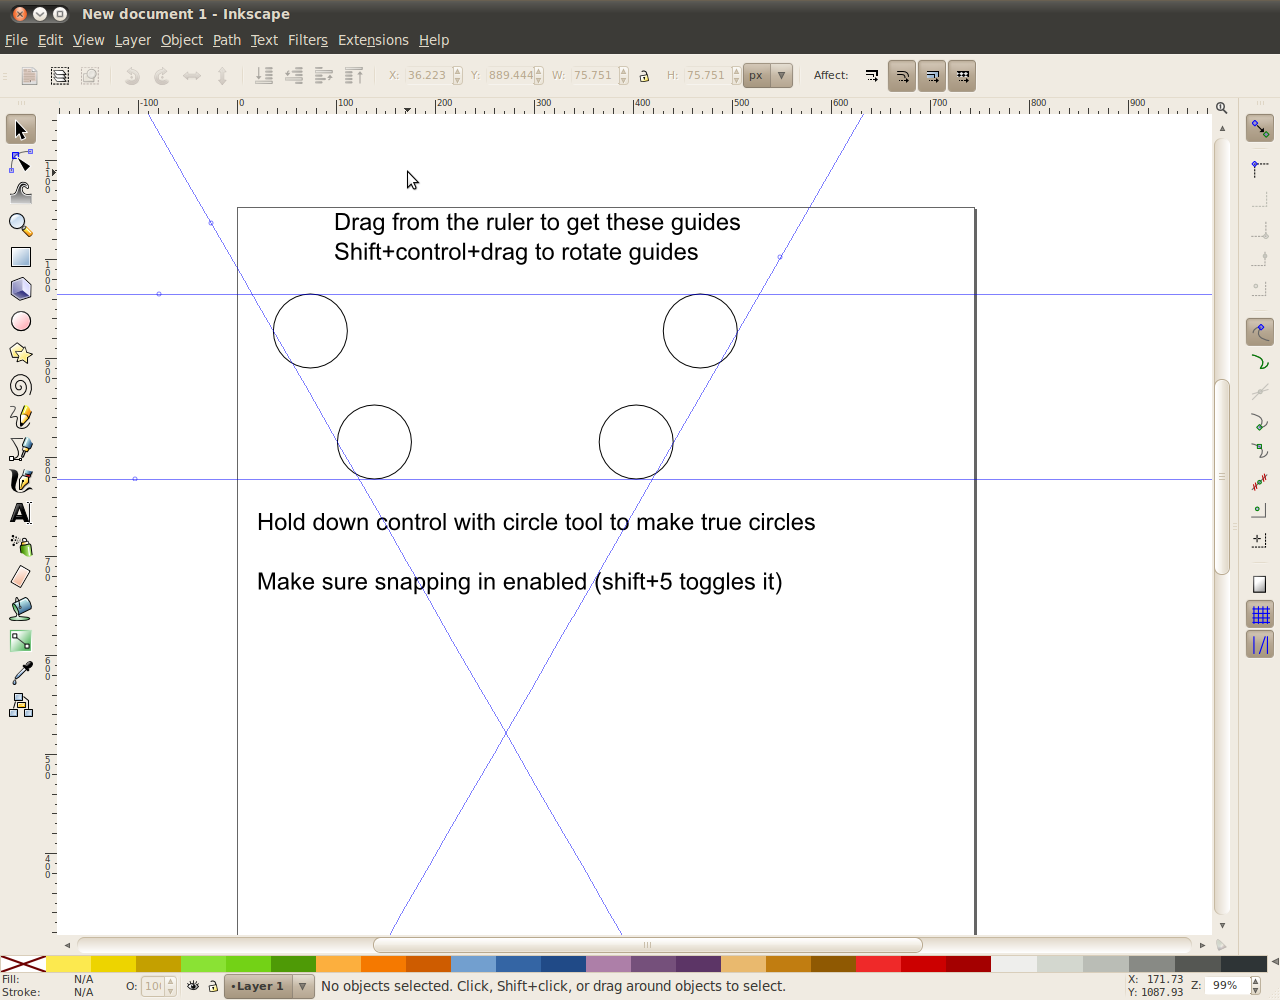The height and width of the screenshot is (1000, 1280).
Task: Expand the Layer 1 selector dropdown
Action: coord(302,986)
